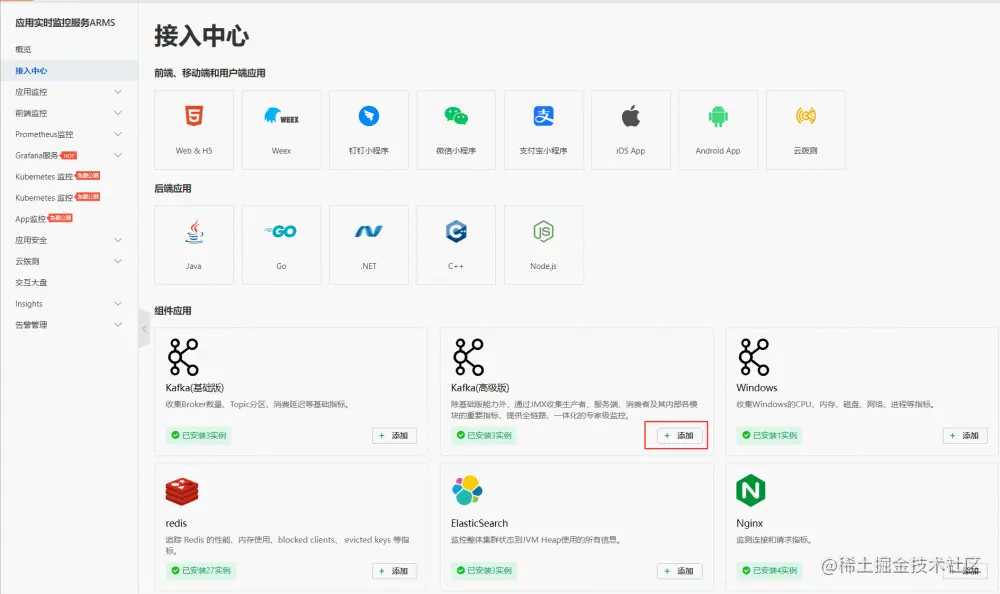Viewport: 1000px width, 594px height.
Task: Open the Web & H5 access card
Action: 194,130
